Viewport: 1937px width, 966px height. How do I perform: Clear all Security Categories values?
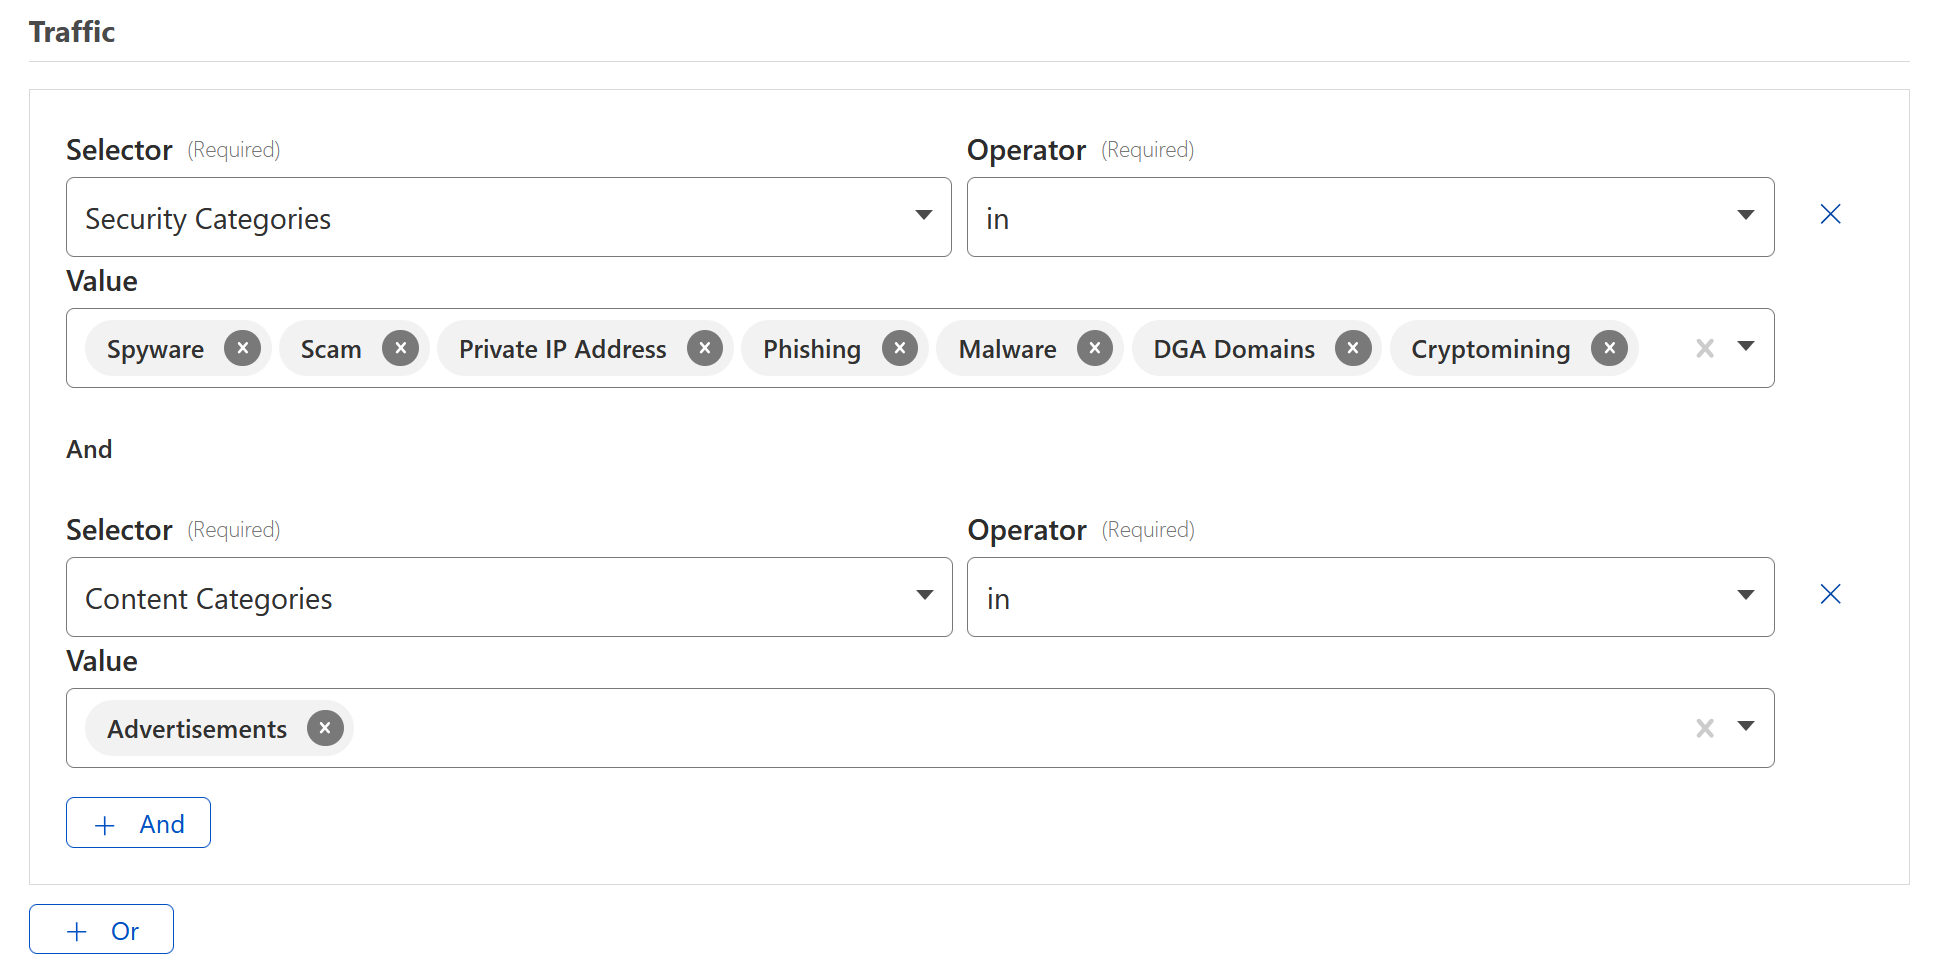(1705, 348)
